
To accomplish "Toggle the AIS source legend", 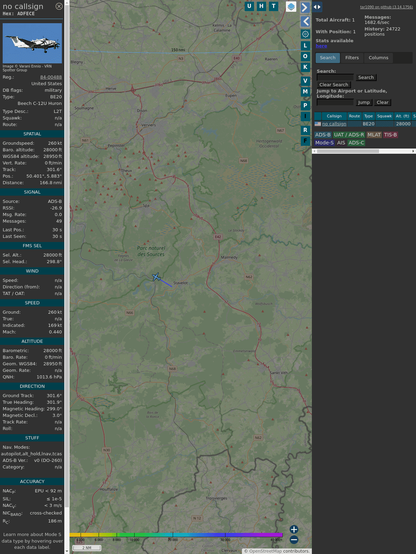I will click(341, 143).
